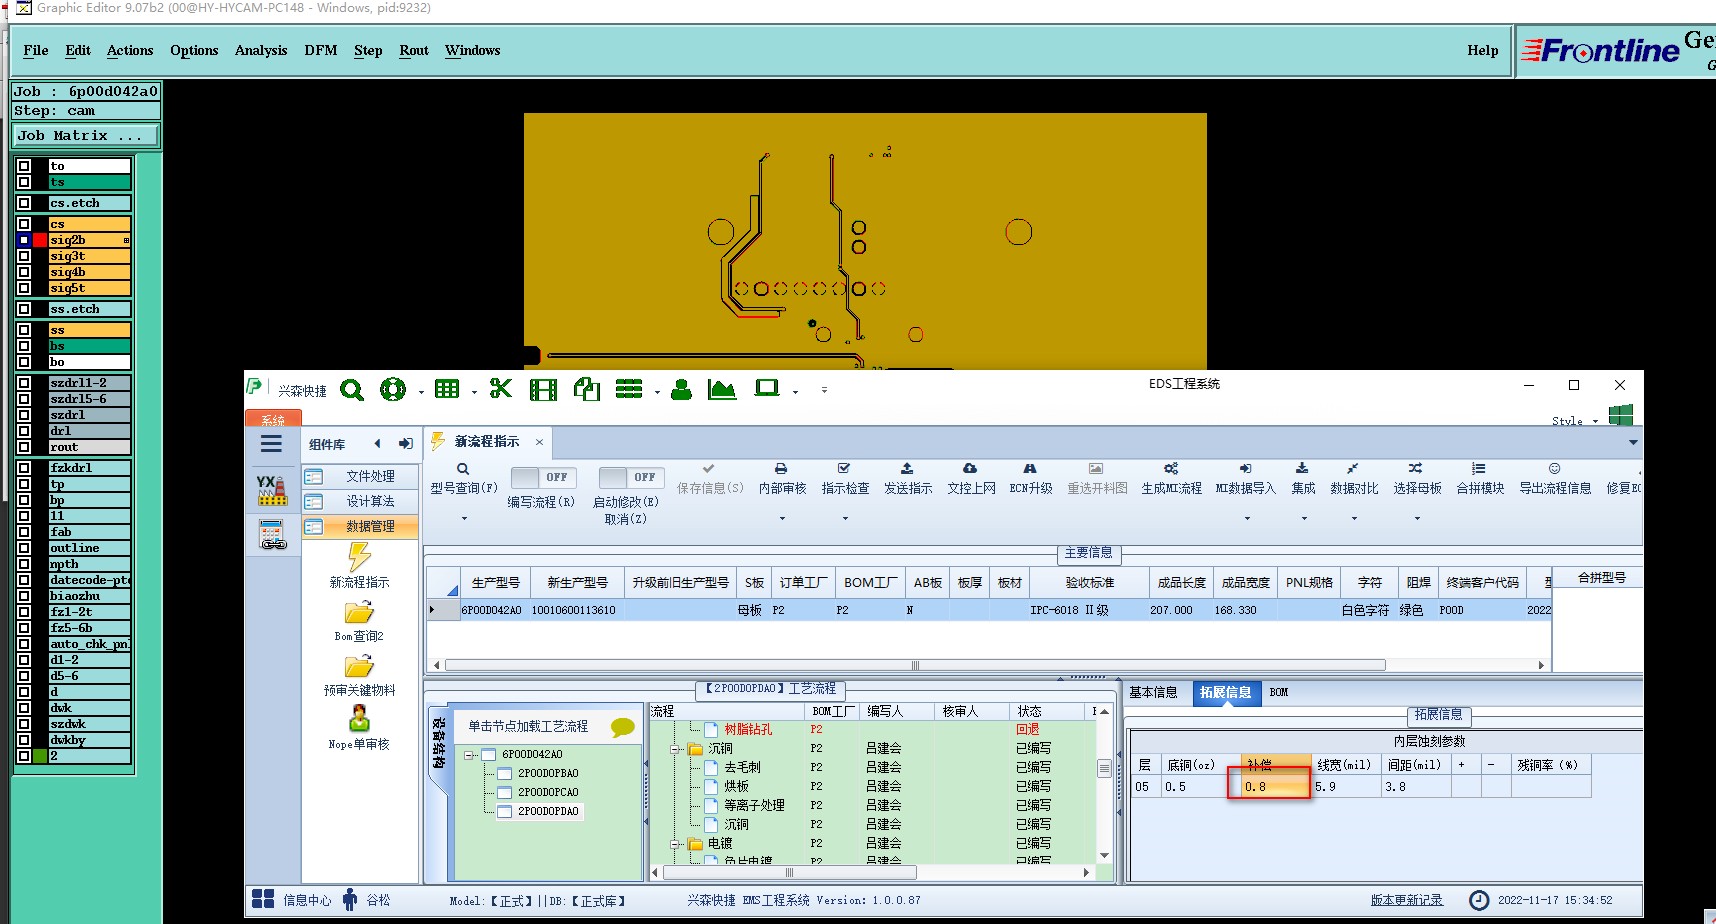Click the green monitor screen icon

tap(767, 388)
